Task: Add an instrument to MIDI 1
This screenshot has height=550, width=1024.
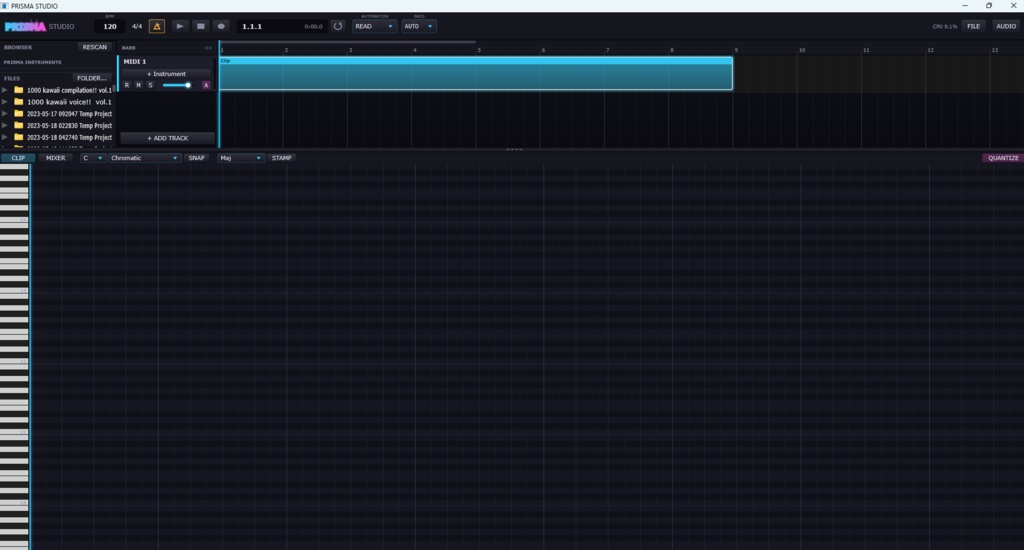Action: pyautogui.click(x=167, y=74)
